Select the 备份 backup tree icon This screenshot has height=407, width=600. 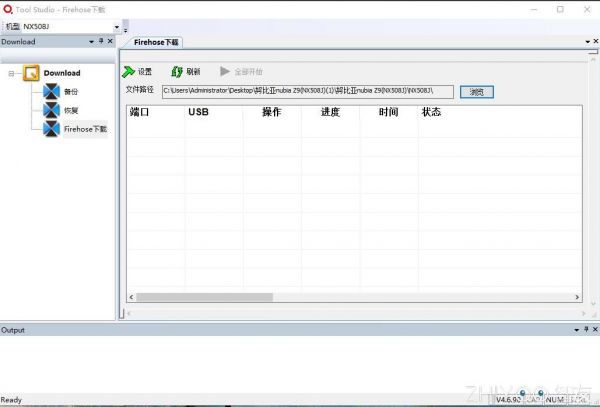(52, 92)
